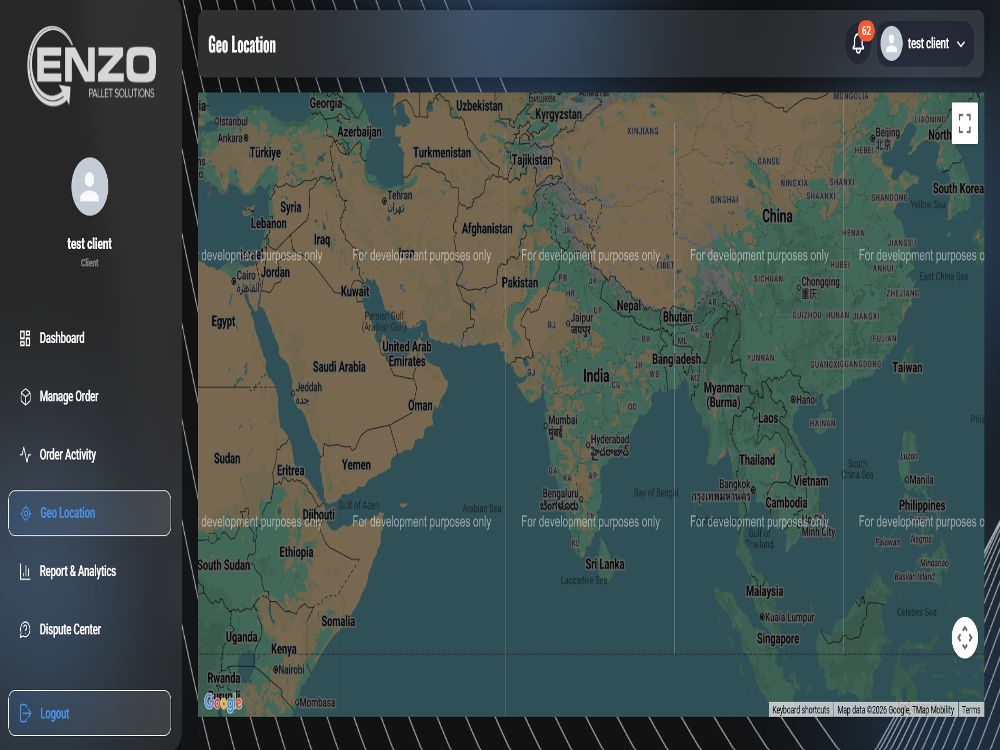Click the test client name in sidebar
Screen dimensions: 1000x750
89,244
